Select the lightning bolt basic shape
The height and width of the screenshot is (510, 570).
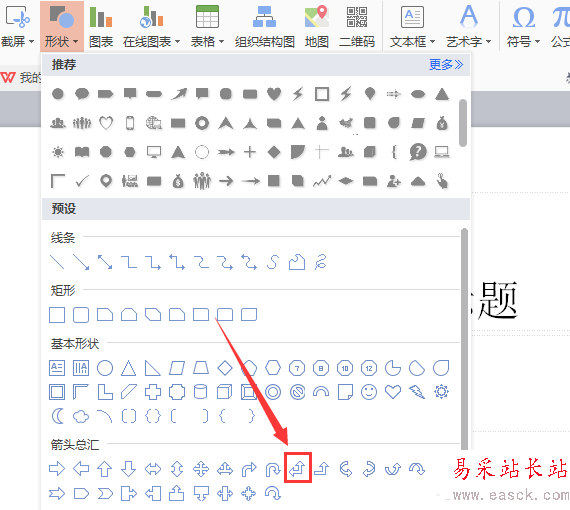[417, 392]
